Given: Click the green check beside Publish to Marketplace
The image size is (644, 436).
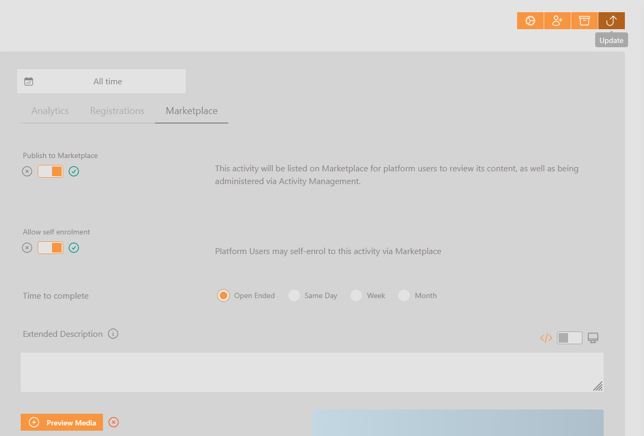Looking at the screenshot, I should pos(74,171).
